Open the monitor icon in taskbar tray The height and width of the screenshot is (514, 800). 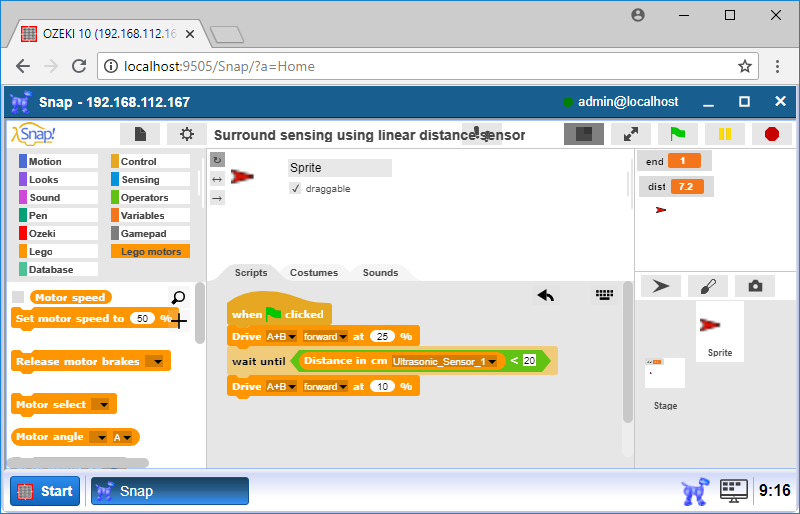coord(734,491)
